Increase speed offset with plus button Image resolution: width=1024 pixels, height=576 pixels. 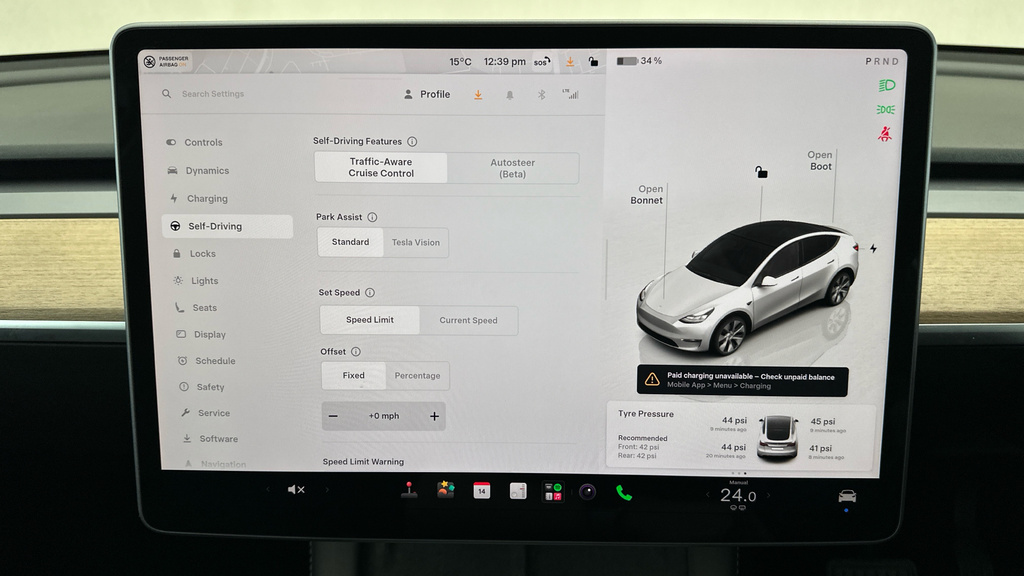point(434,416)
